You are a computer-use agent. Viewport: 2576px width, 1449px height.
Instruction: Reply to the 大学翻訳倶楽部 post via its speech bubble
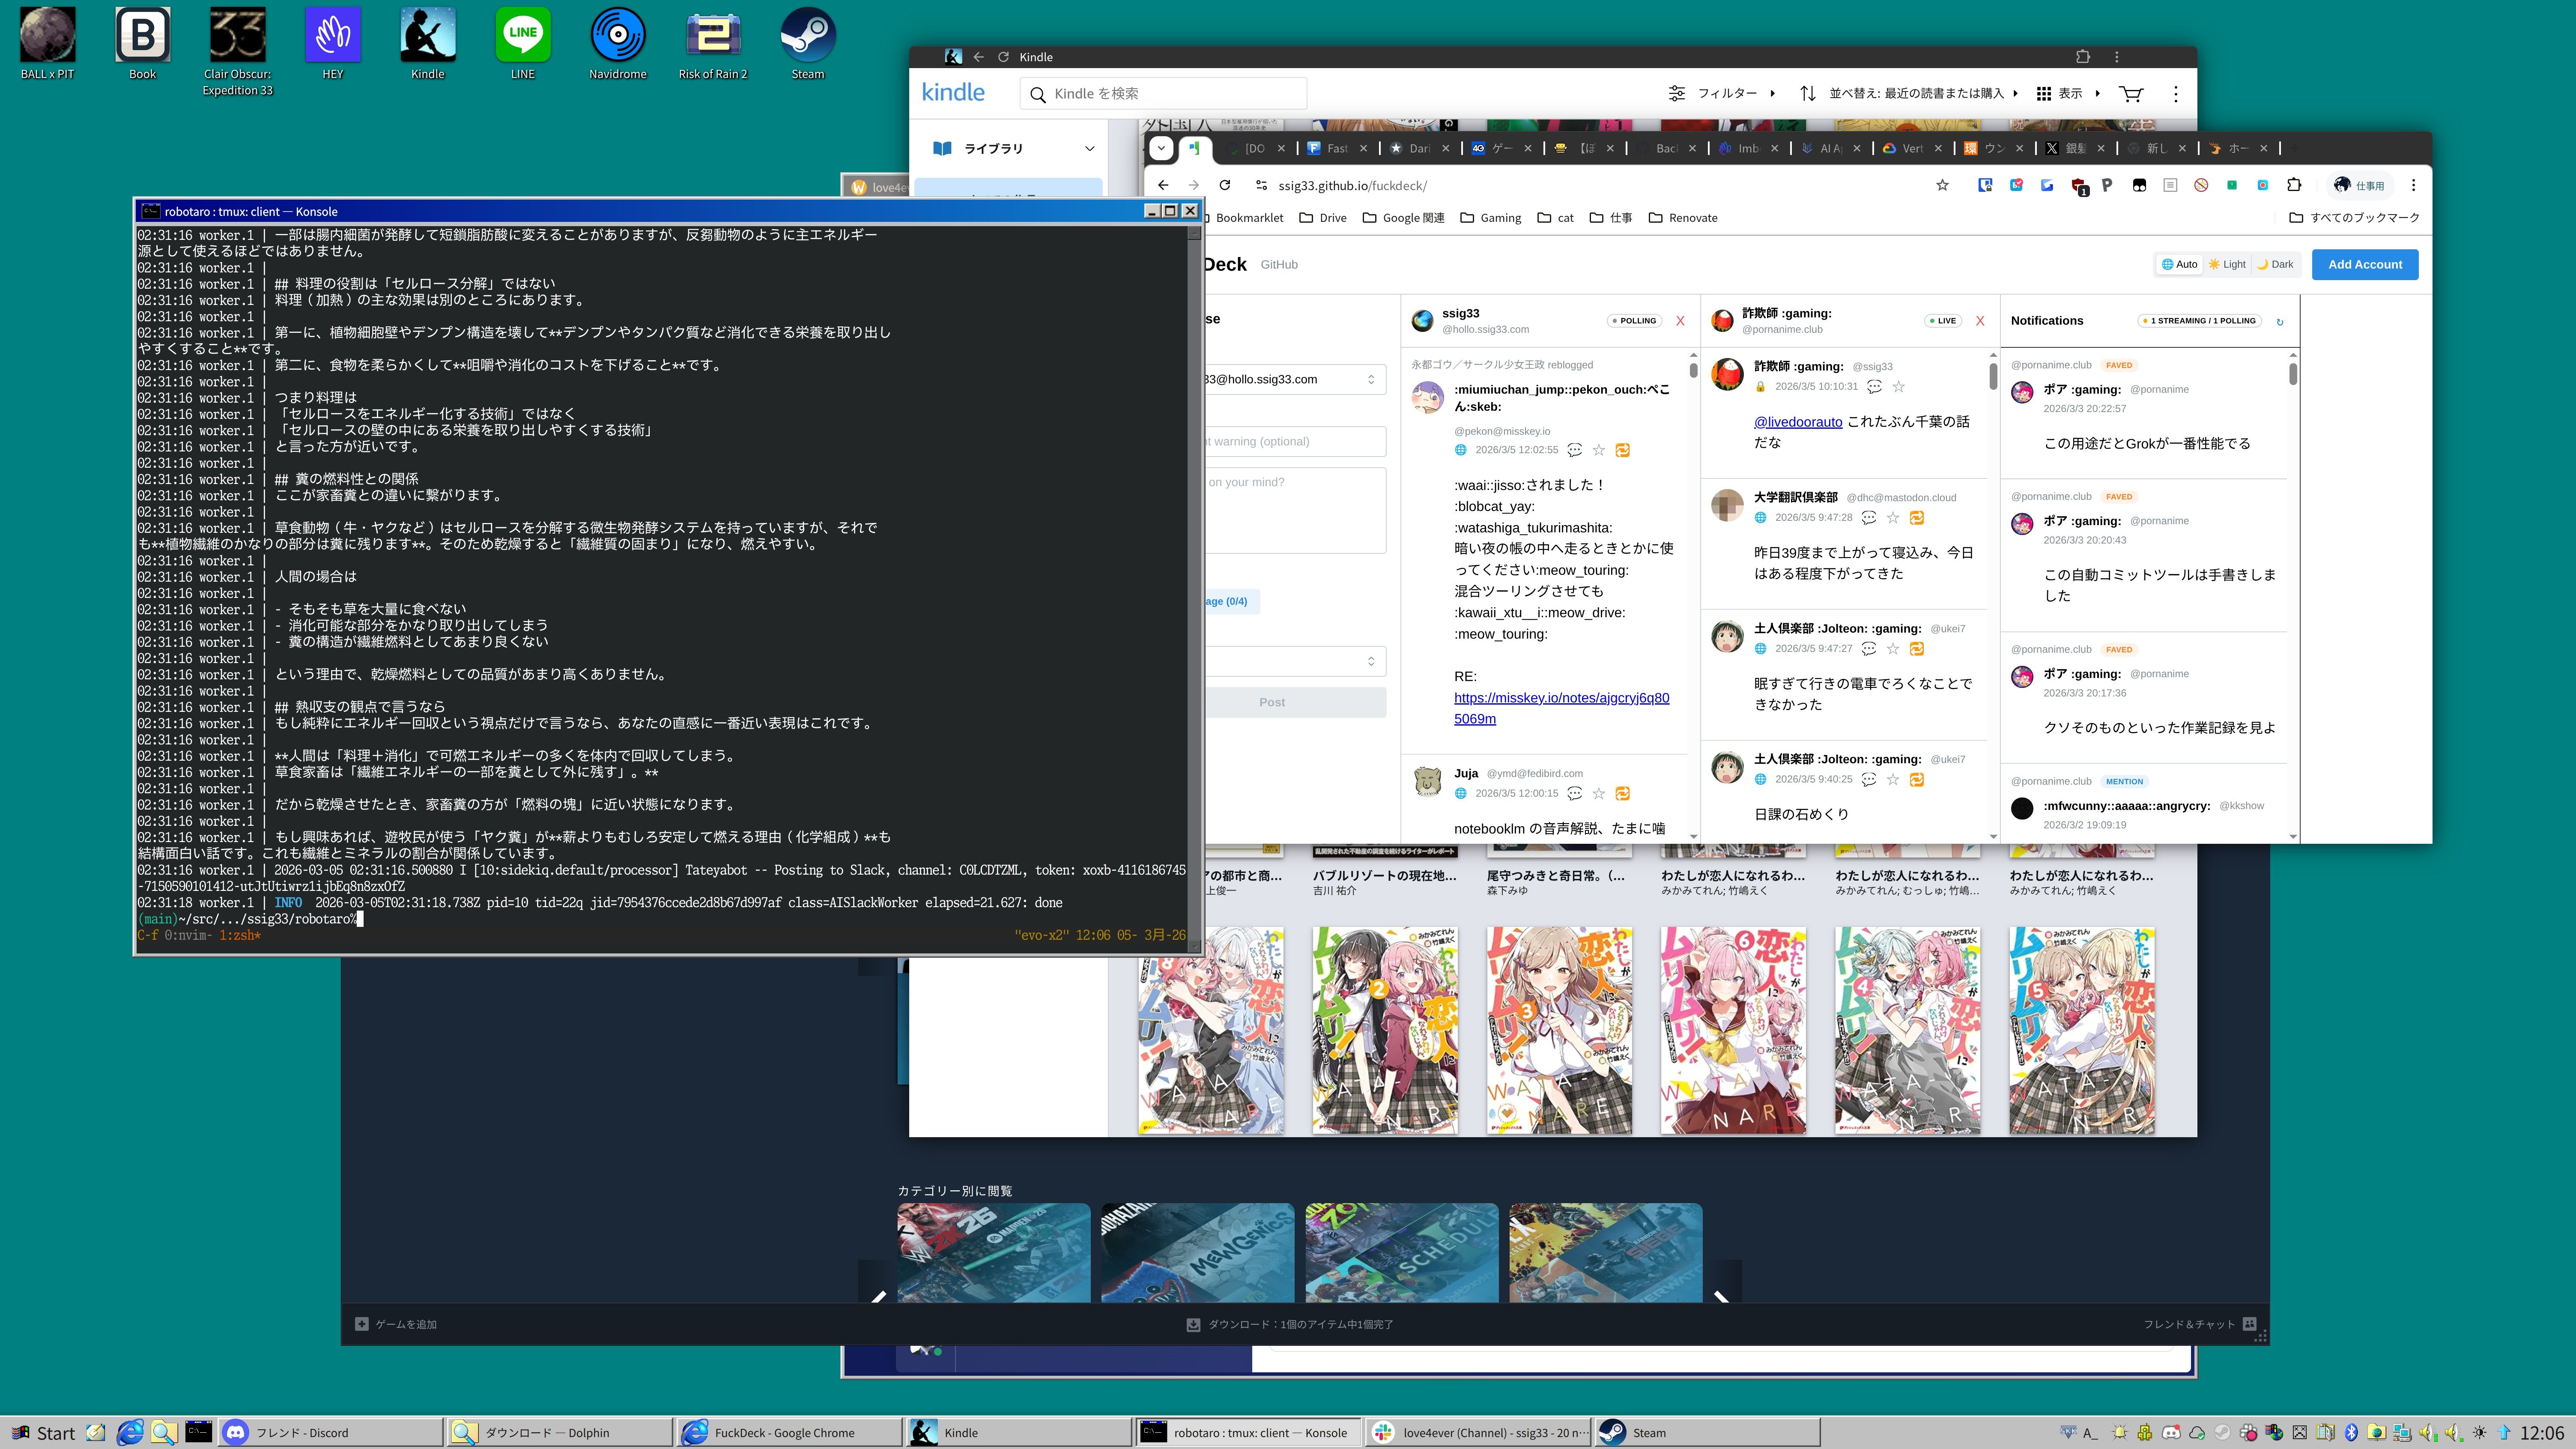[x=1868, y=518]
